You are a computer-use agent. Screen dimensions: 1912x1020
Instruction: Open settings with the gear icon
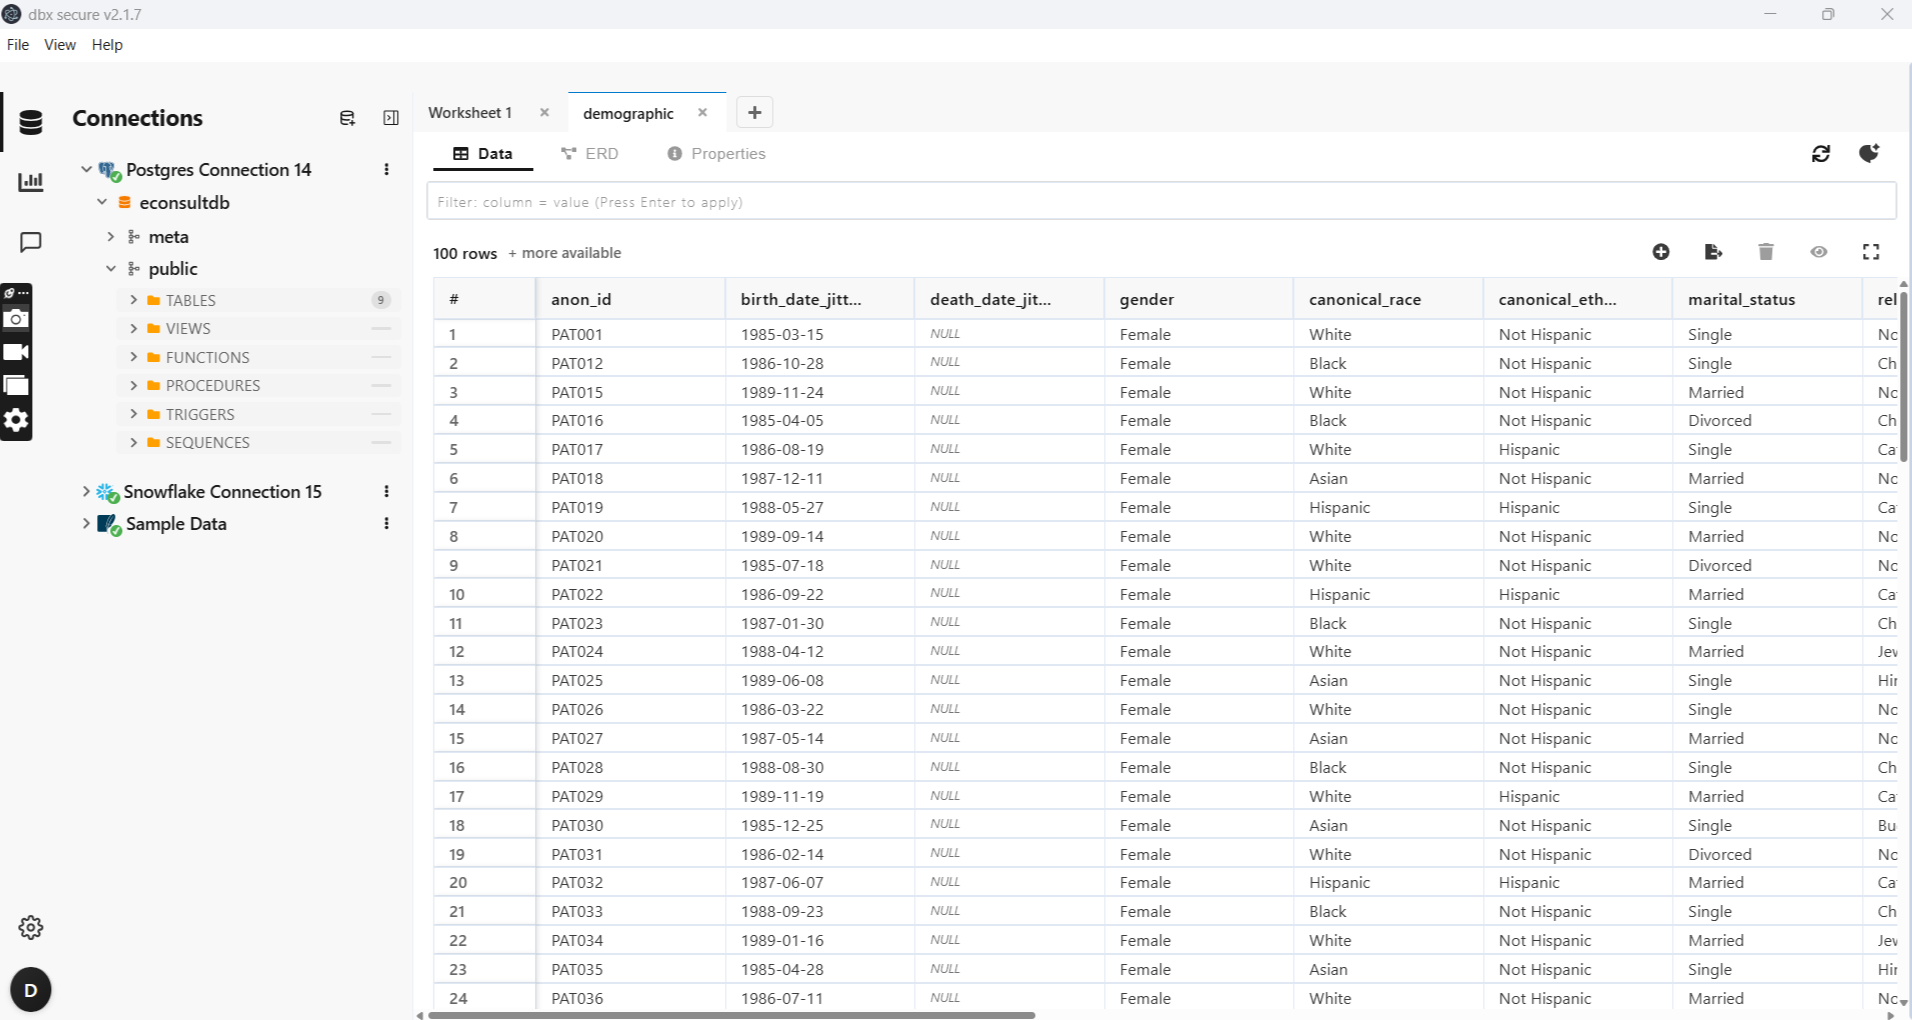[x=30, y=927]
